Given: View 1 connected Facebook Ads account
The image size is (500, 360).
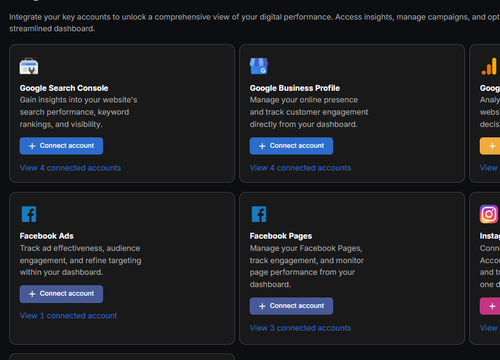Looking at the screenshot, I should coord(68,316).
